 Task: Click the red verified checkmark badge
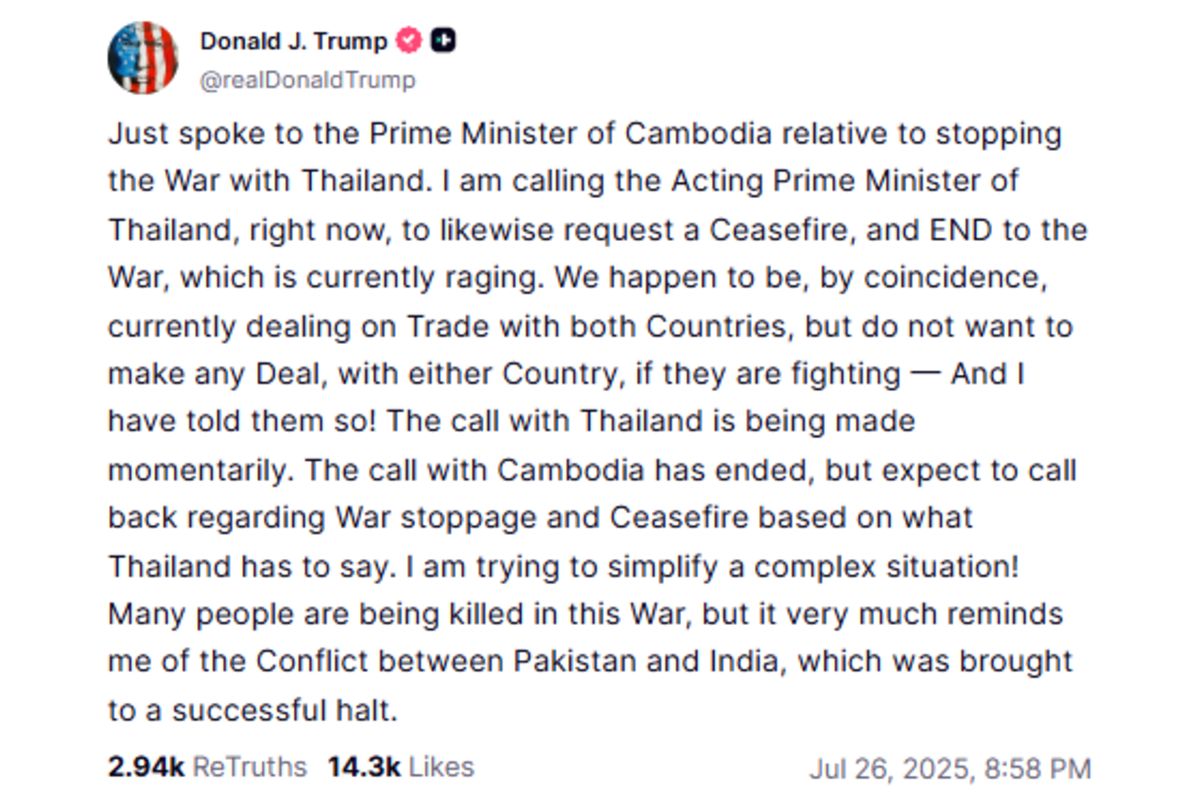pos(409,41)
